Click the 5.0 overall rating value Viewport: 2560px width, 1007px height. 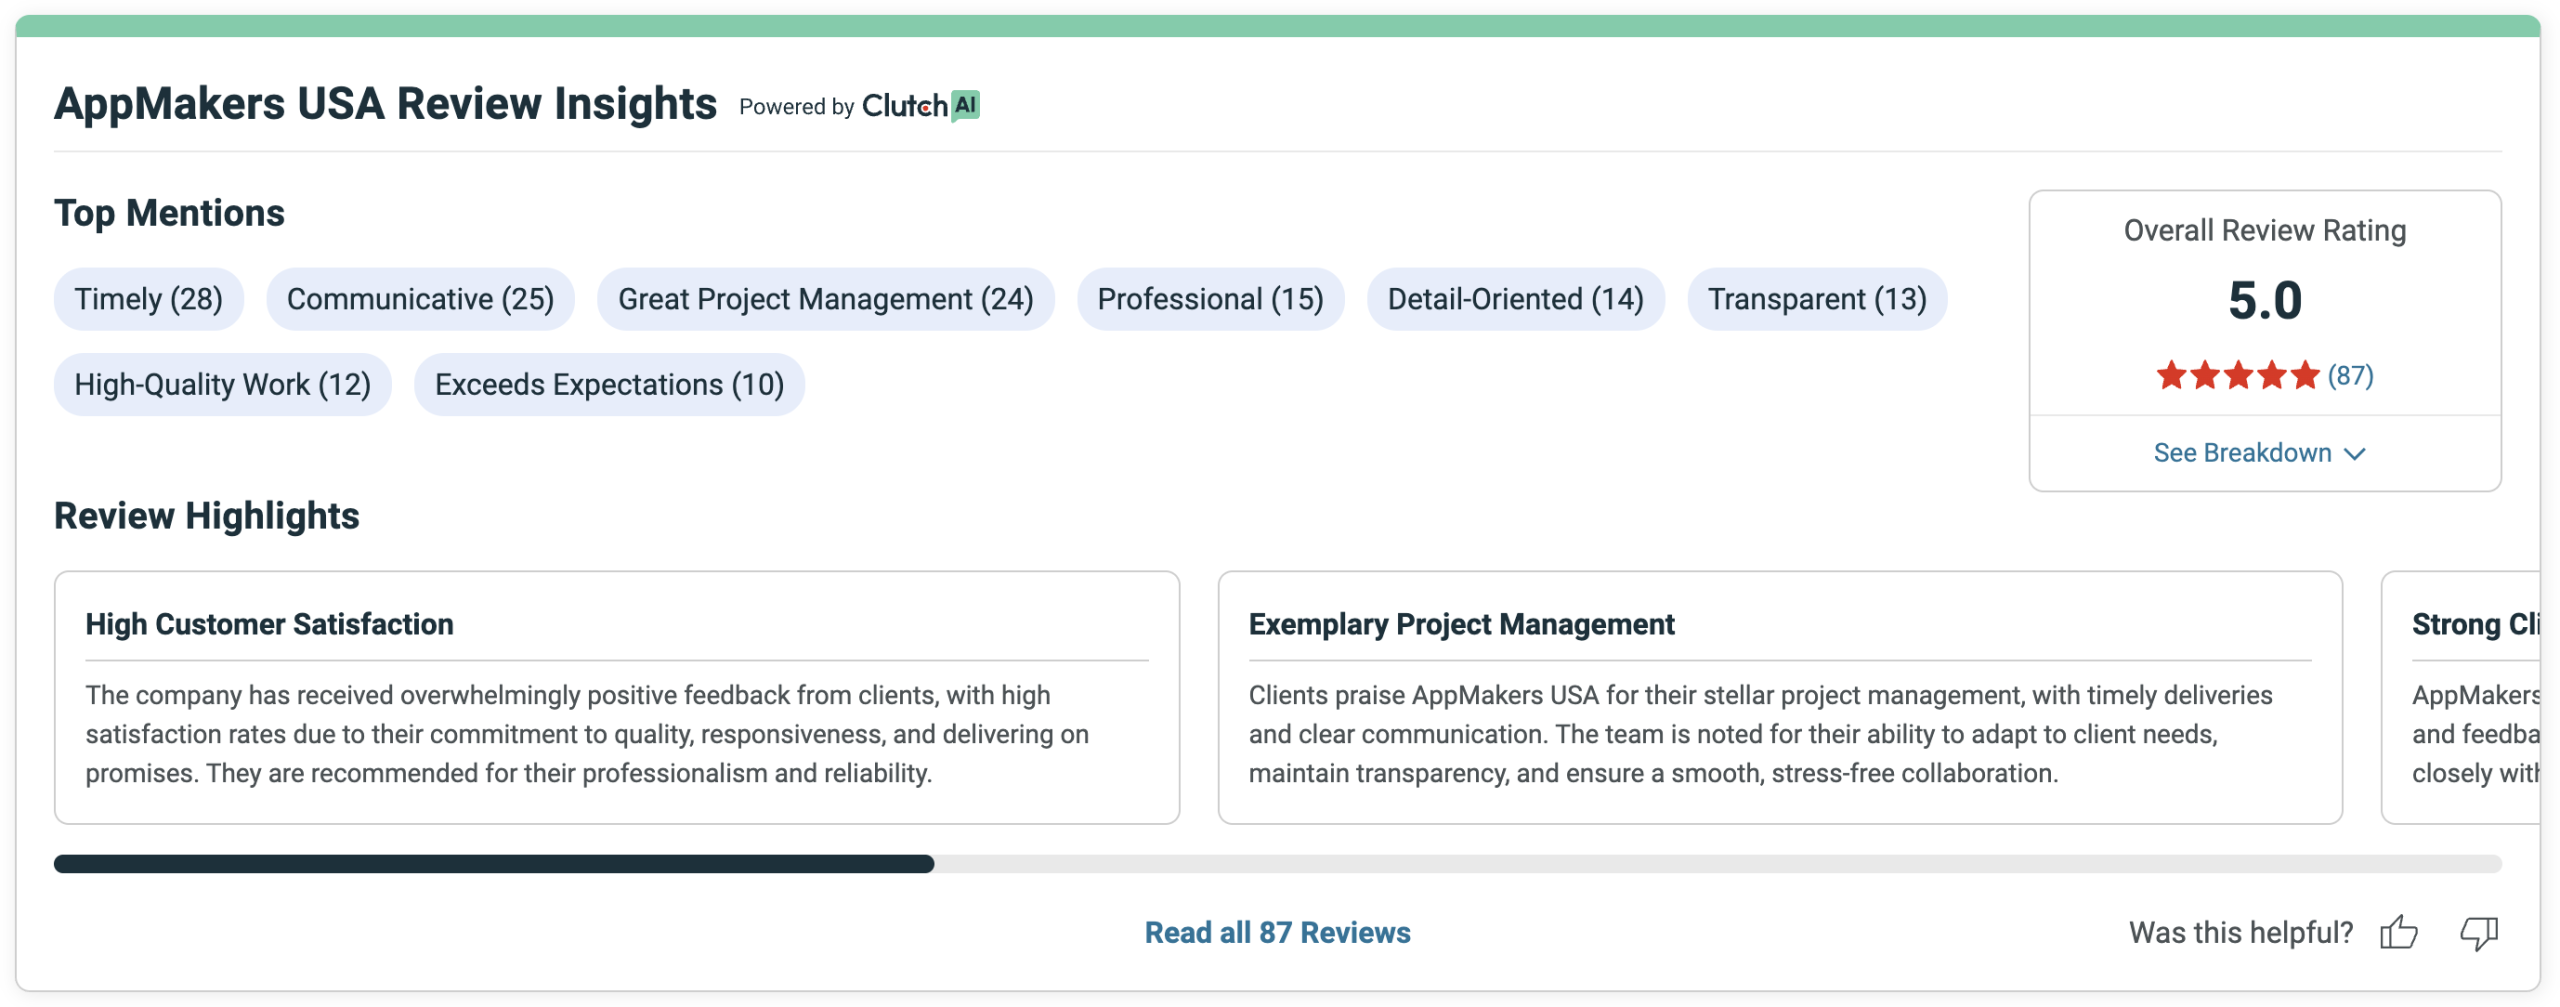coord(2265,301)
